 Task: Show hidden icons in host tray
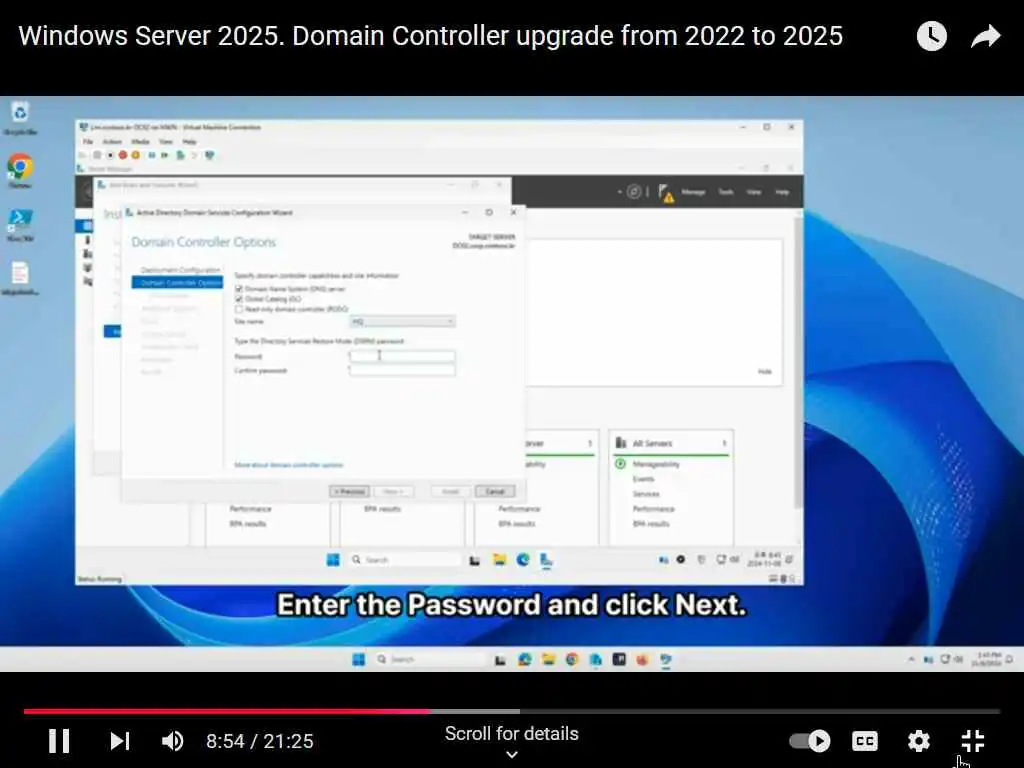[x=911, y=660]
